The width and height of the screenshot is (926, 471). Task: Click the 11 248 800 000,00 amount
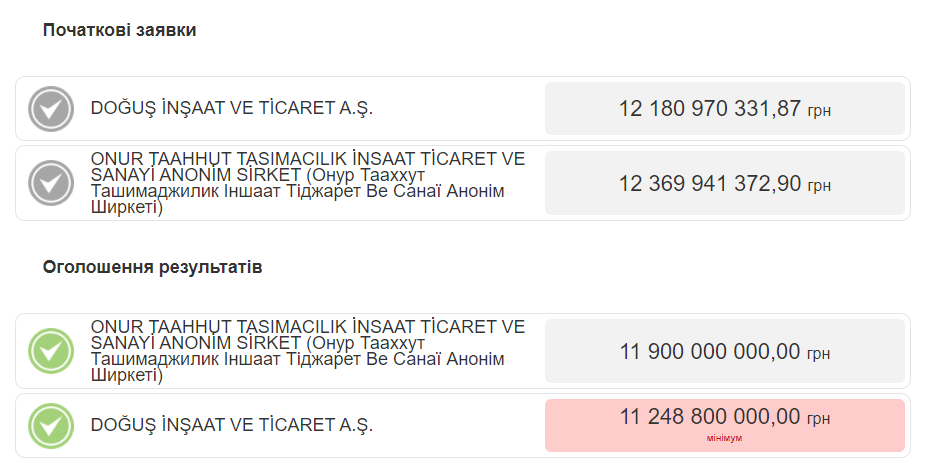click(710, 416)
